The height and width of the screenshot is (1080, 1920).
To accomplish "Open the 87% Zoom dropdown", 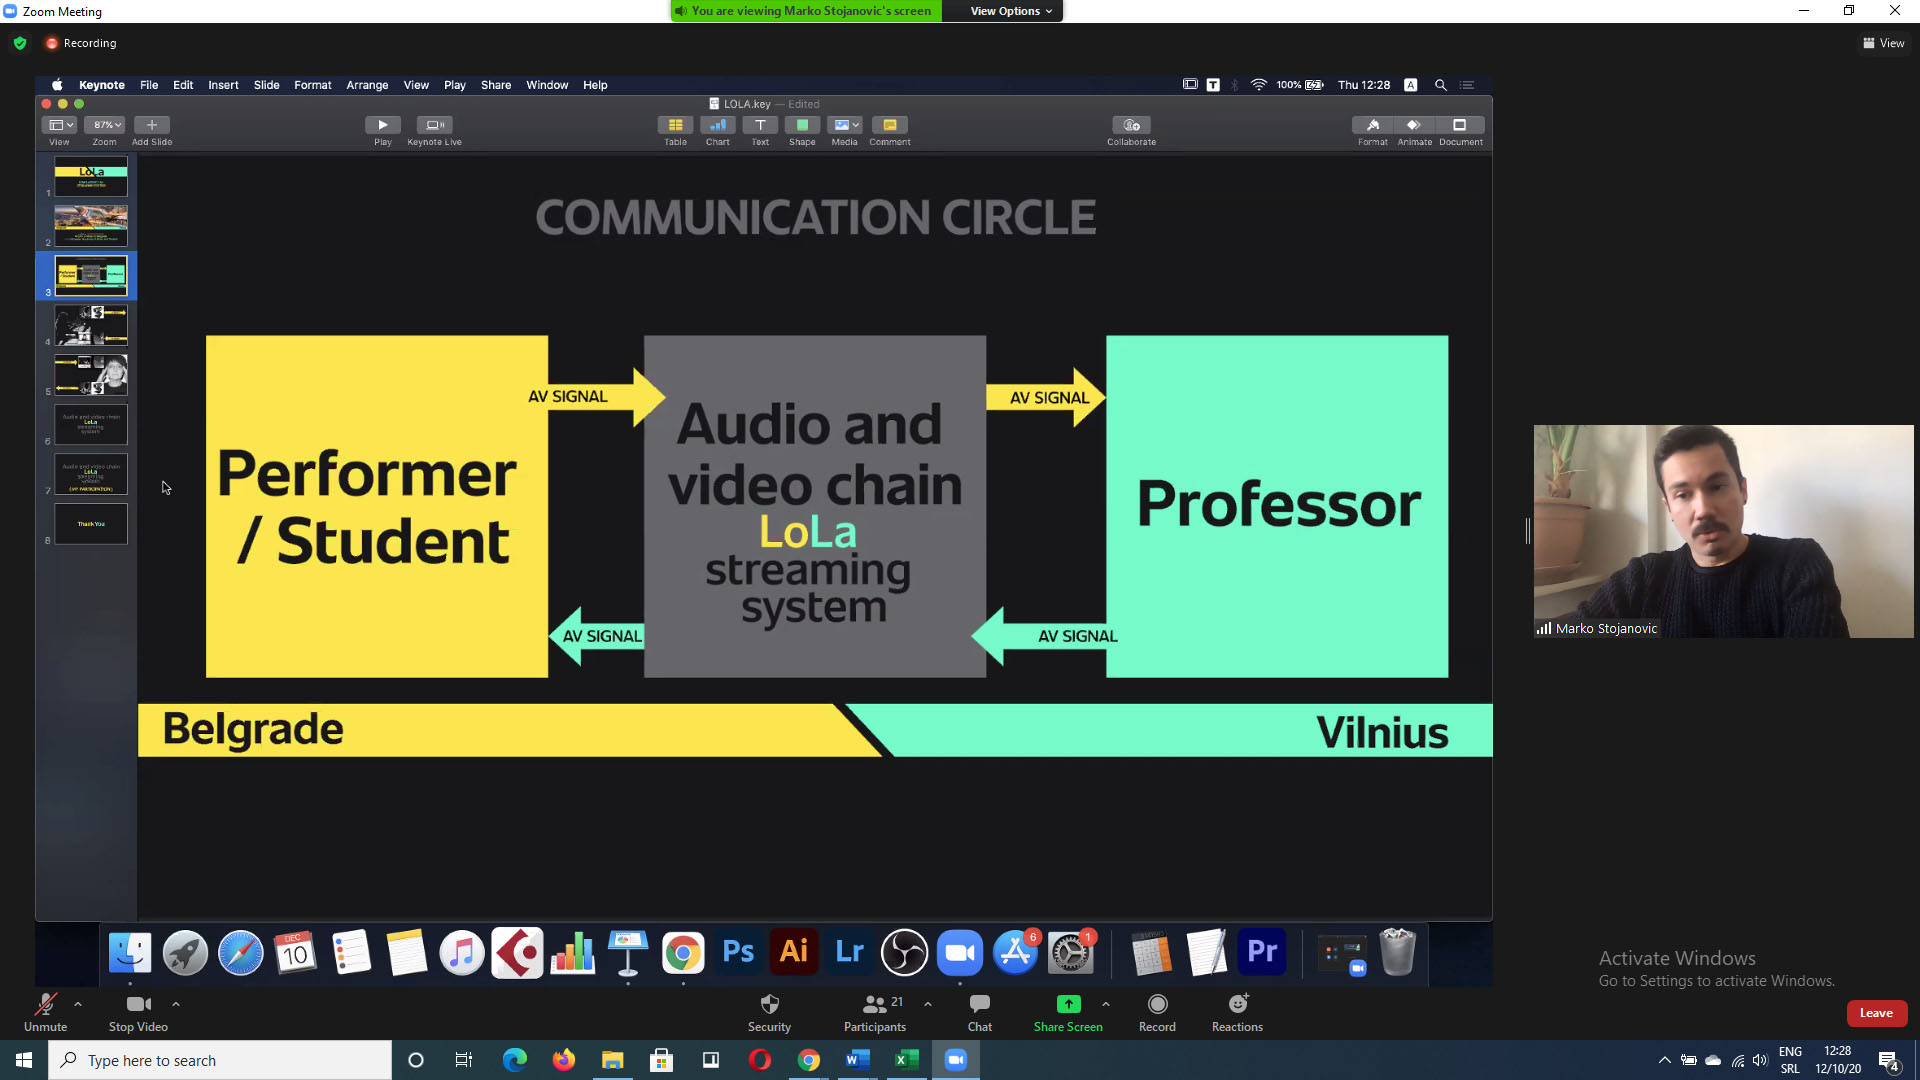I will coord(104,125).
